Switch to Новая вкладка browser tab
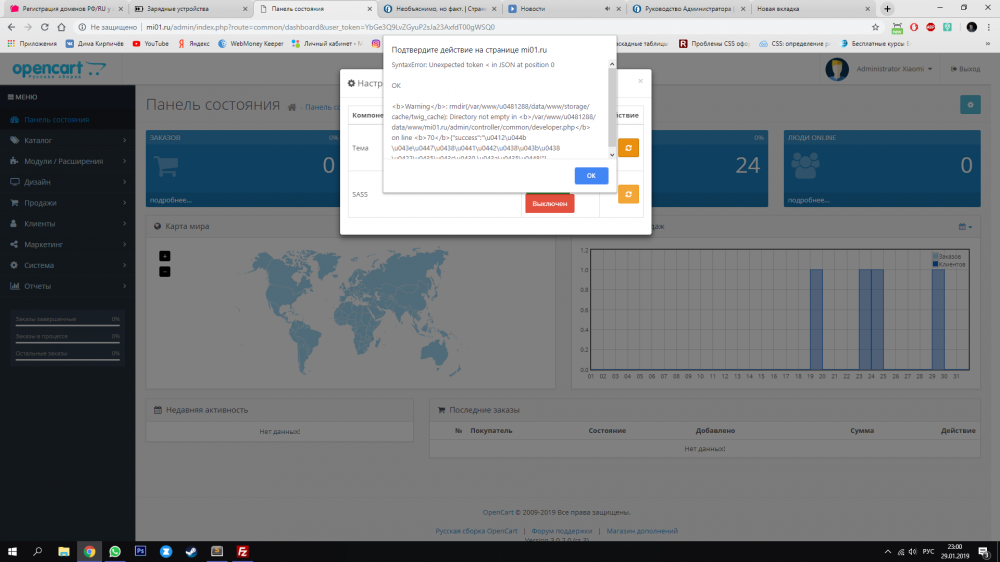The image size is (1000, 562). [x=812, y=9]
